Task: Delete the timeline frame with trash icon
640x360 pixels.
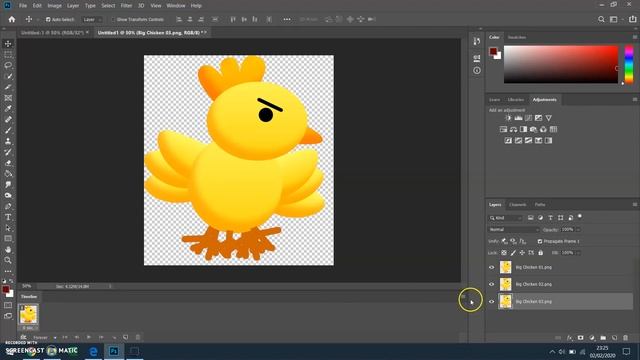Action: [138, 338]
